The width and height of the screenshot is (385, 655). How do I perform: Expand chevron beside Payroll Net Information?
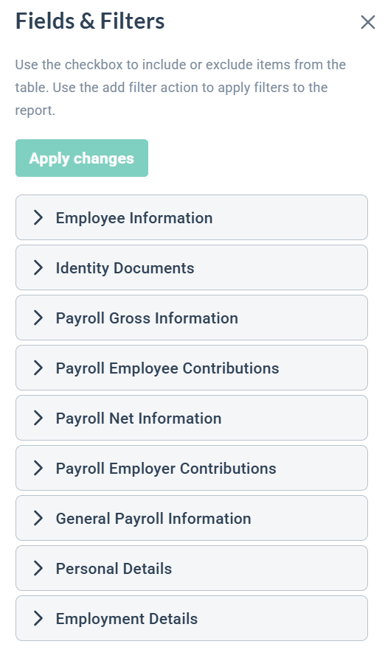(x=38, y=418)
